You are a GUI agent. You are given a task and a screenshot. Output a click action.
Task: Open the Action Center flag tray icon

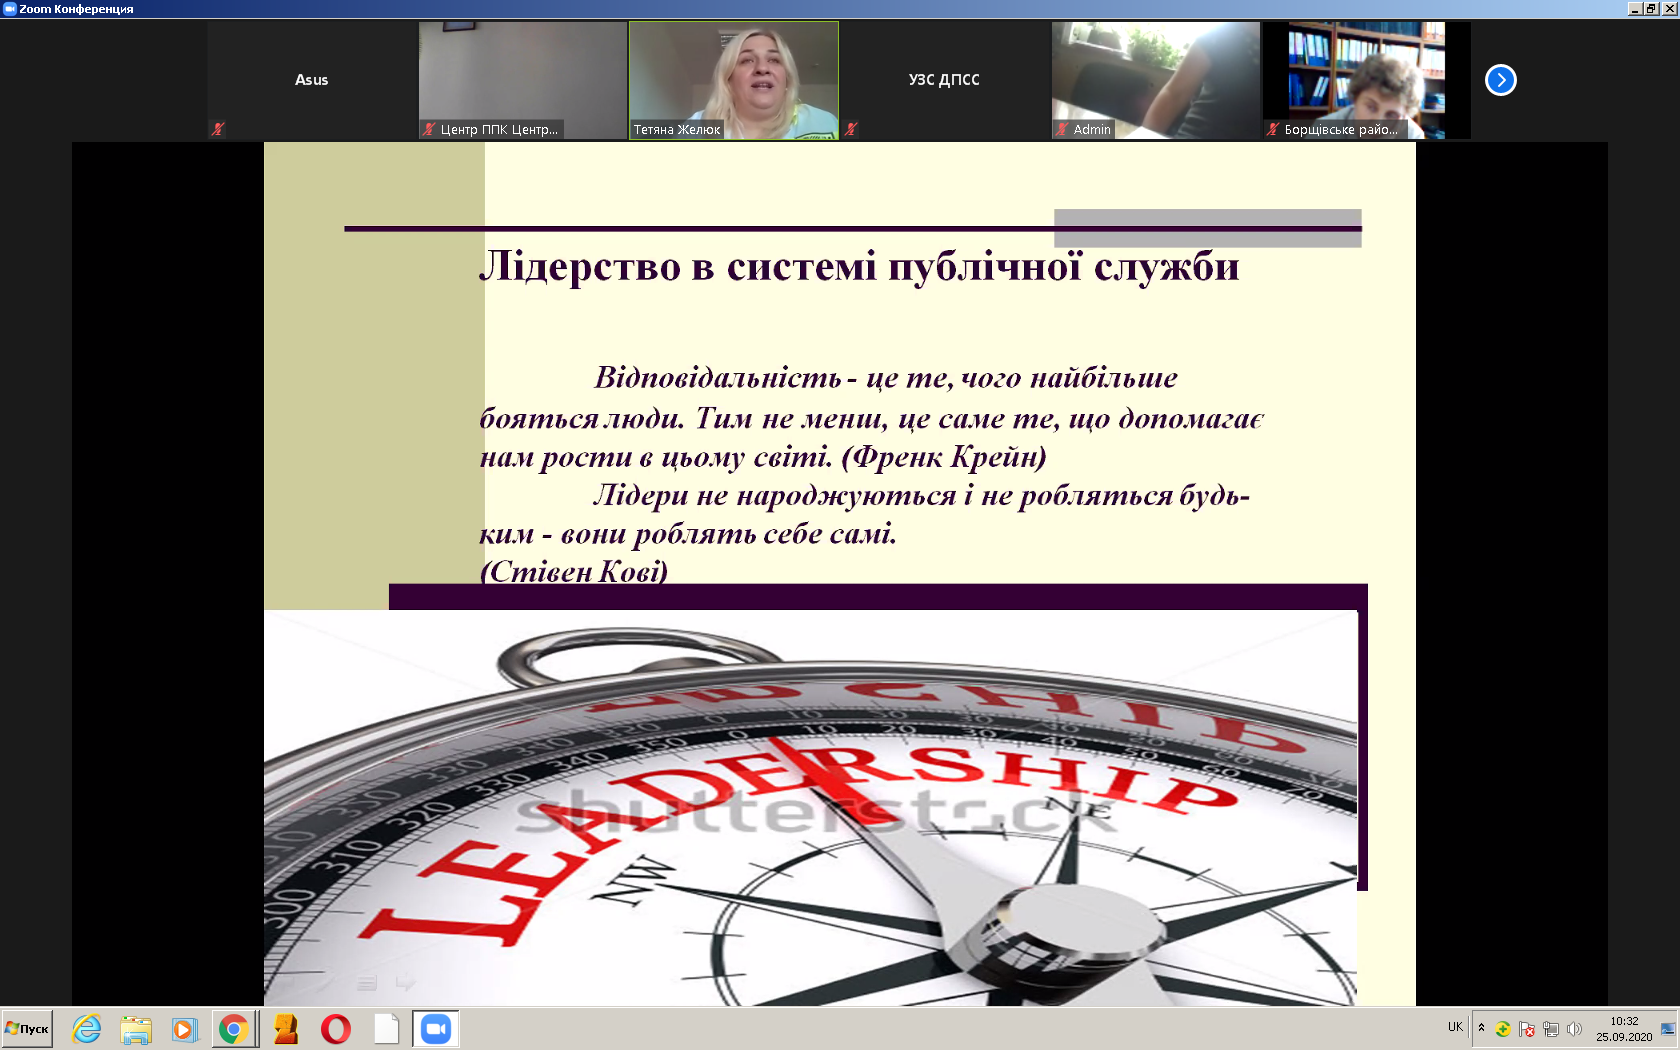tap(1527, 1029)
